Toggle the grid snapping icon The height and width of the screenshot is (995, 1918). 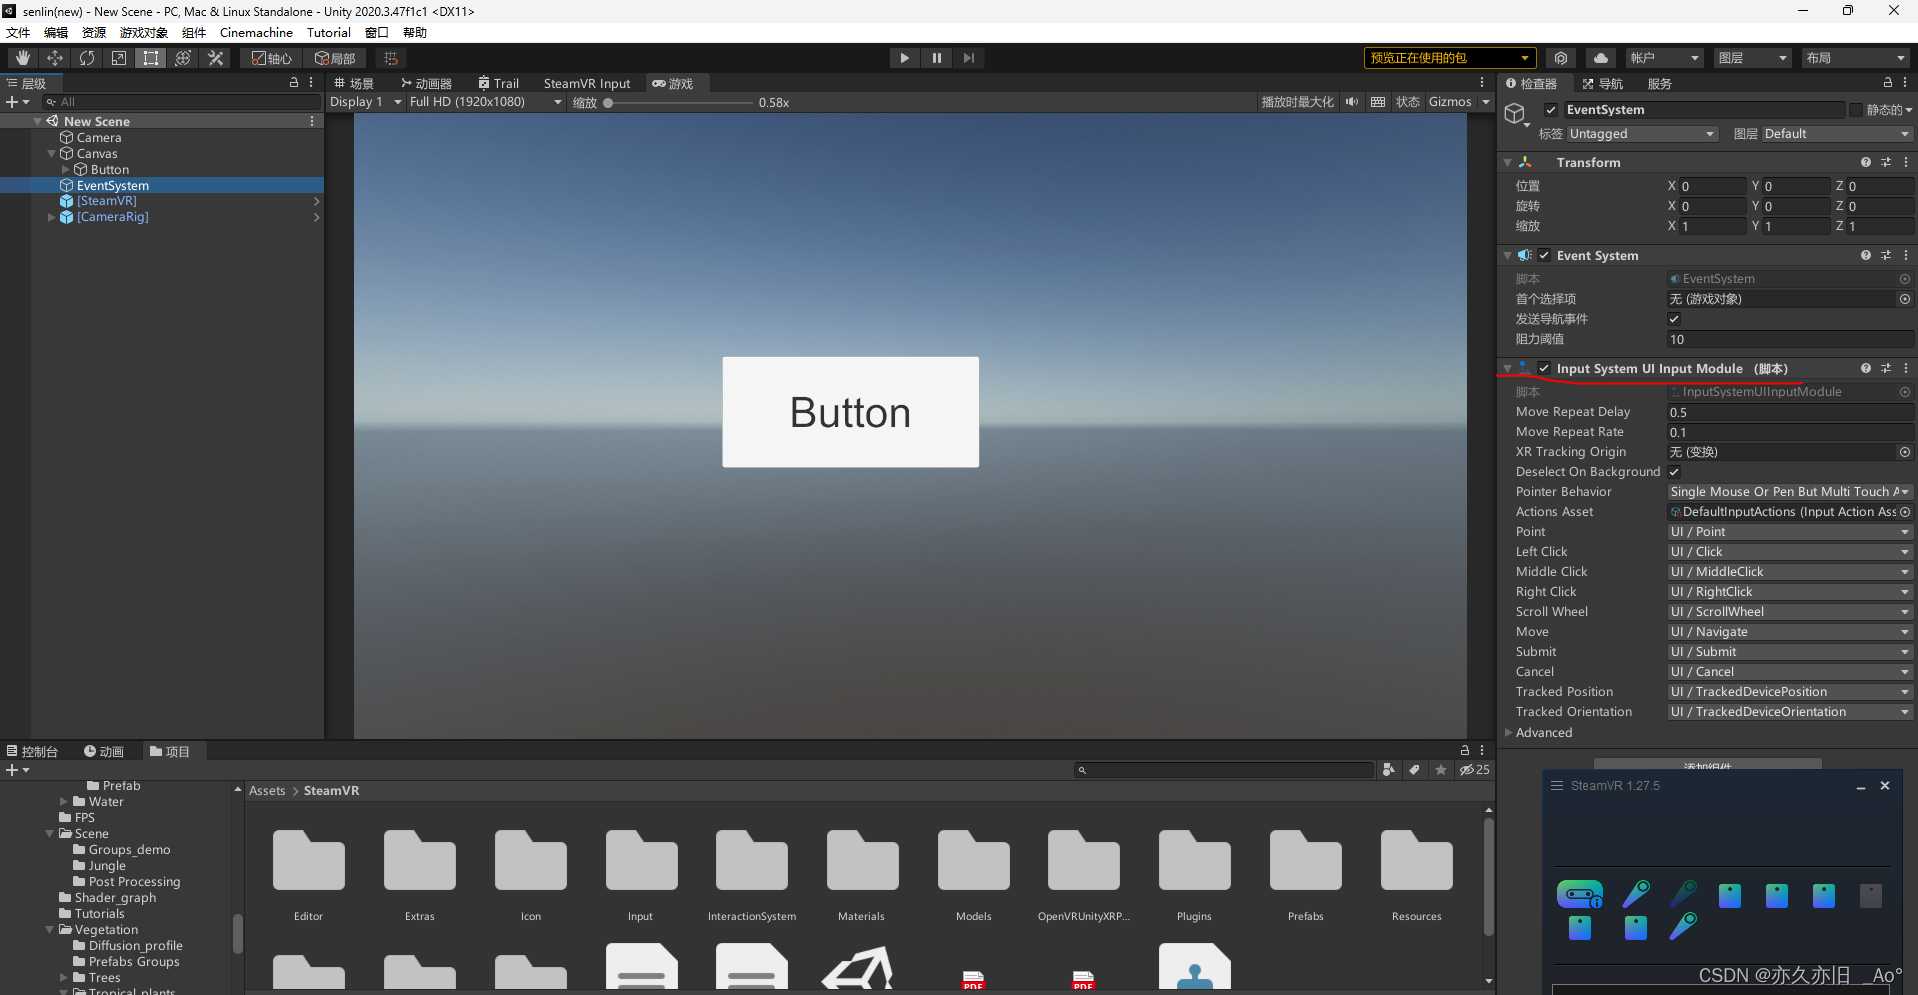[391, 58]
